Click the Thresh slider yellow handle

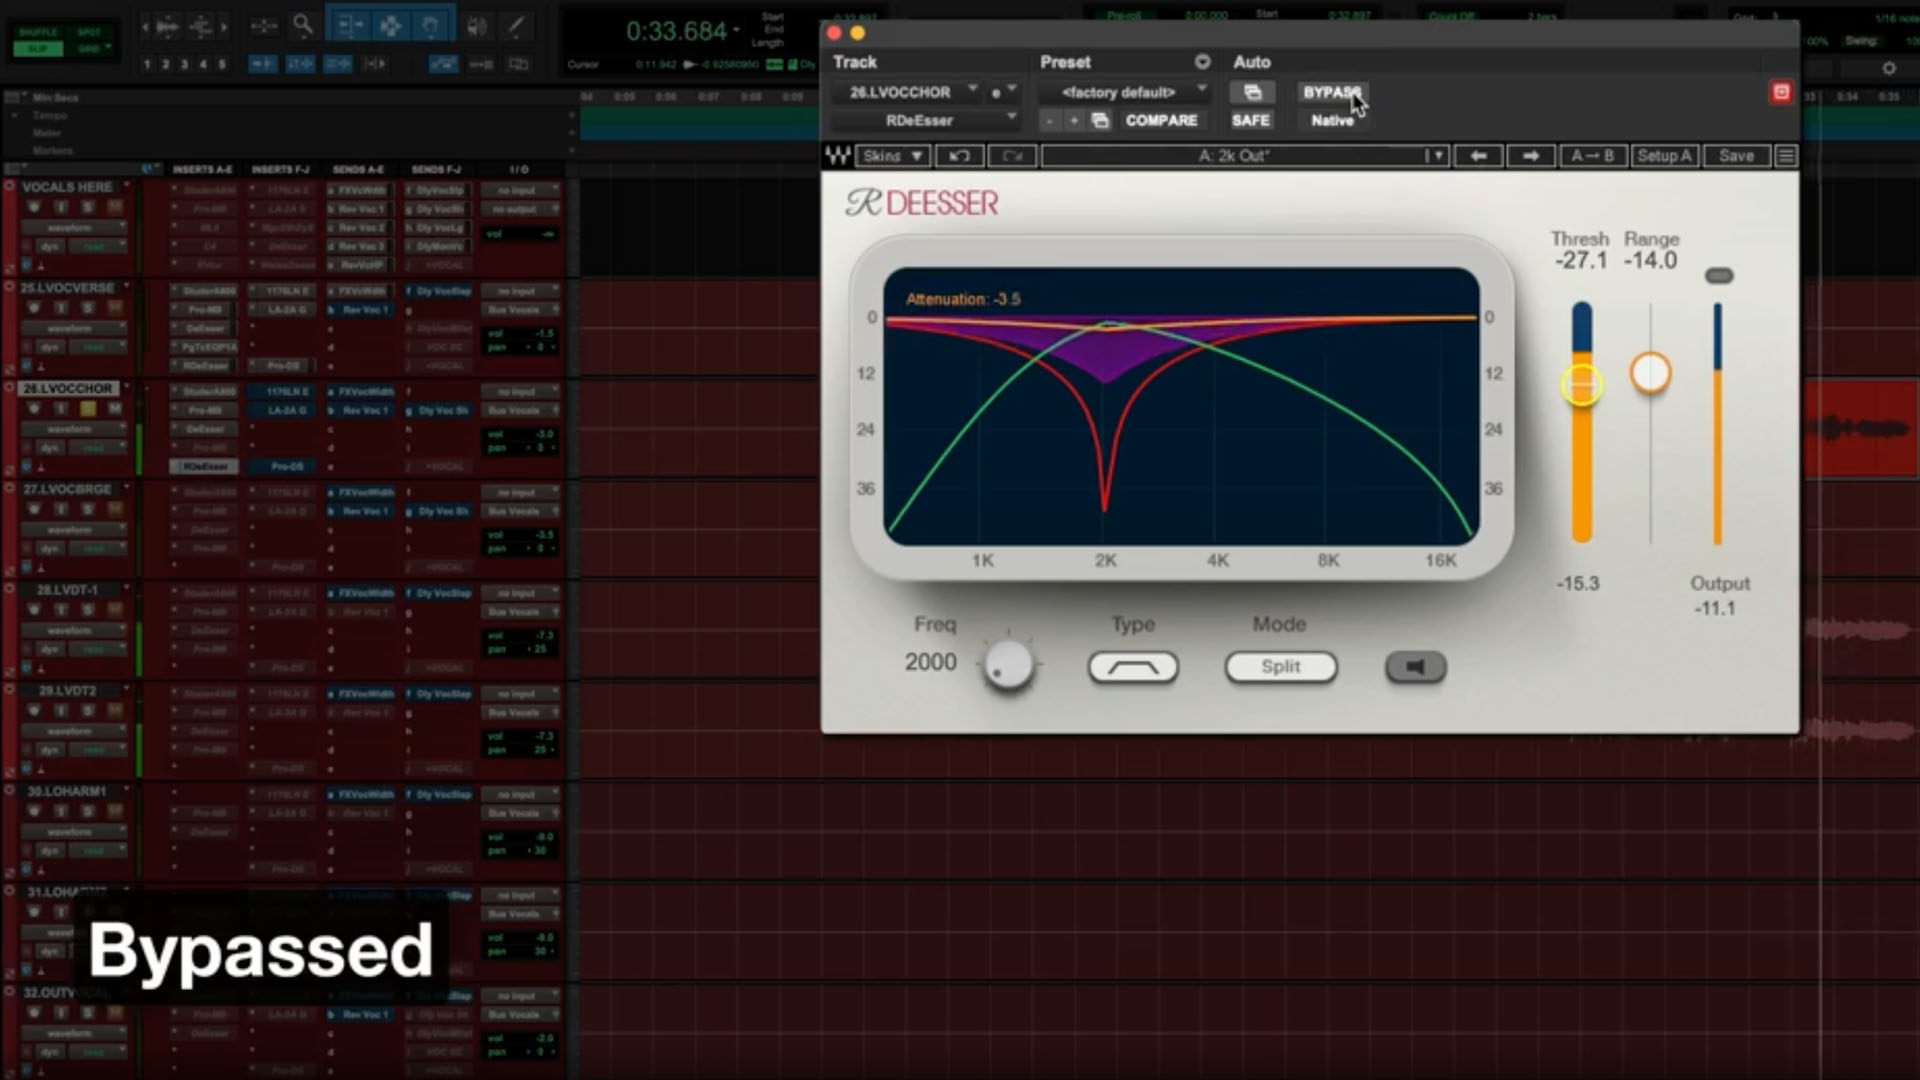tap(1582, 385)
